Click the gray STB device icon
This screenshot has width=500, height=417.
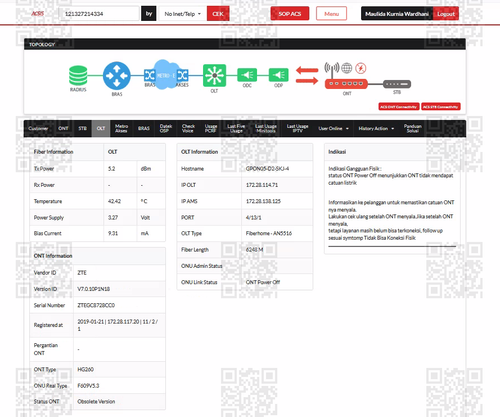(x=397, y=84)
